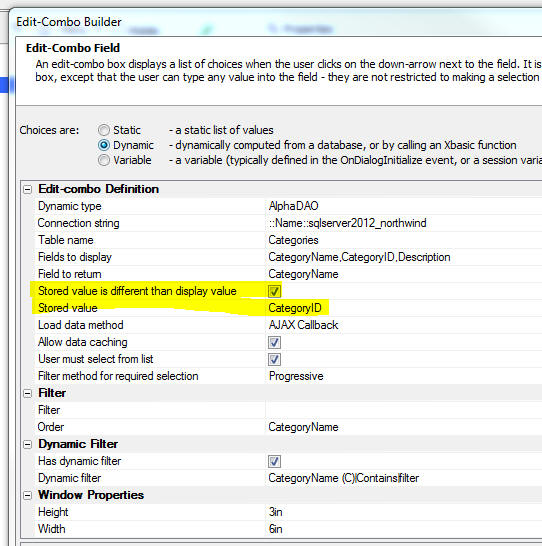Viewport: 542px width, 546px height.
Task: Select the Static choices radio button
Action: pos(104,130)
